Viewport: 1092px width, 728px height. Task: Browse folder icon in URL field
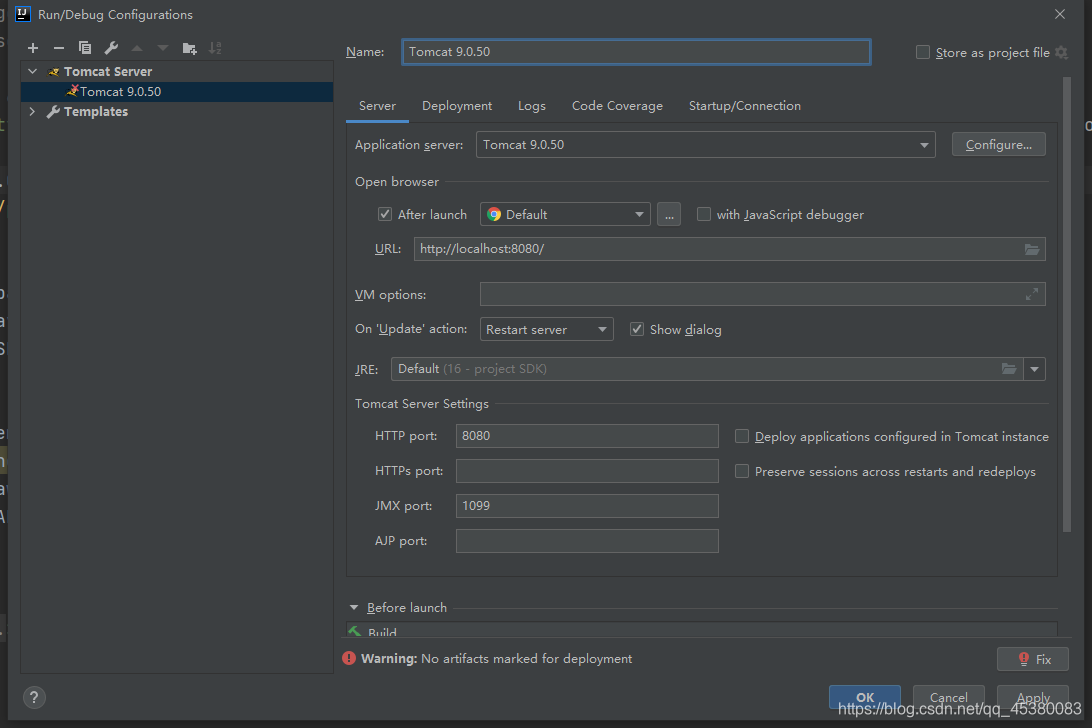[x=1032, y=249]
